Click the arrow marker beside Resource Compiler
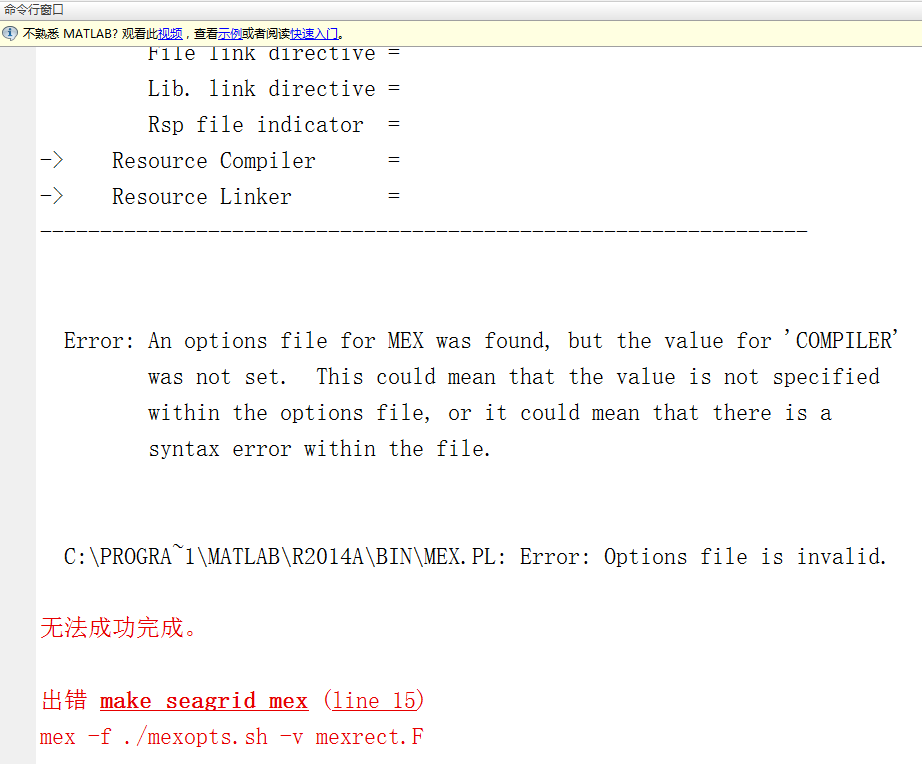 pyautogui.click(x=52, y=160)
